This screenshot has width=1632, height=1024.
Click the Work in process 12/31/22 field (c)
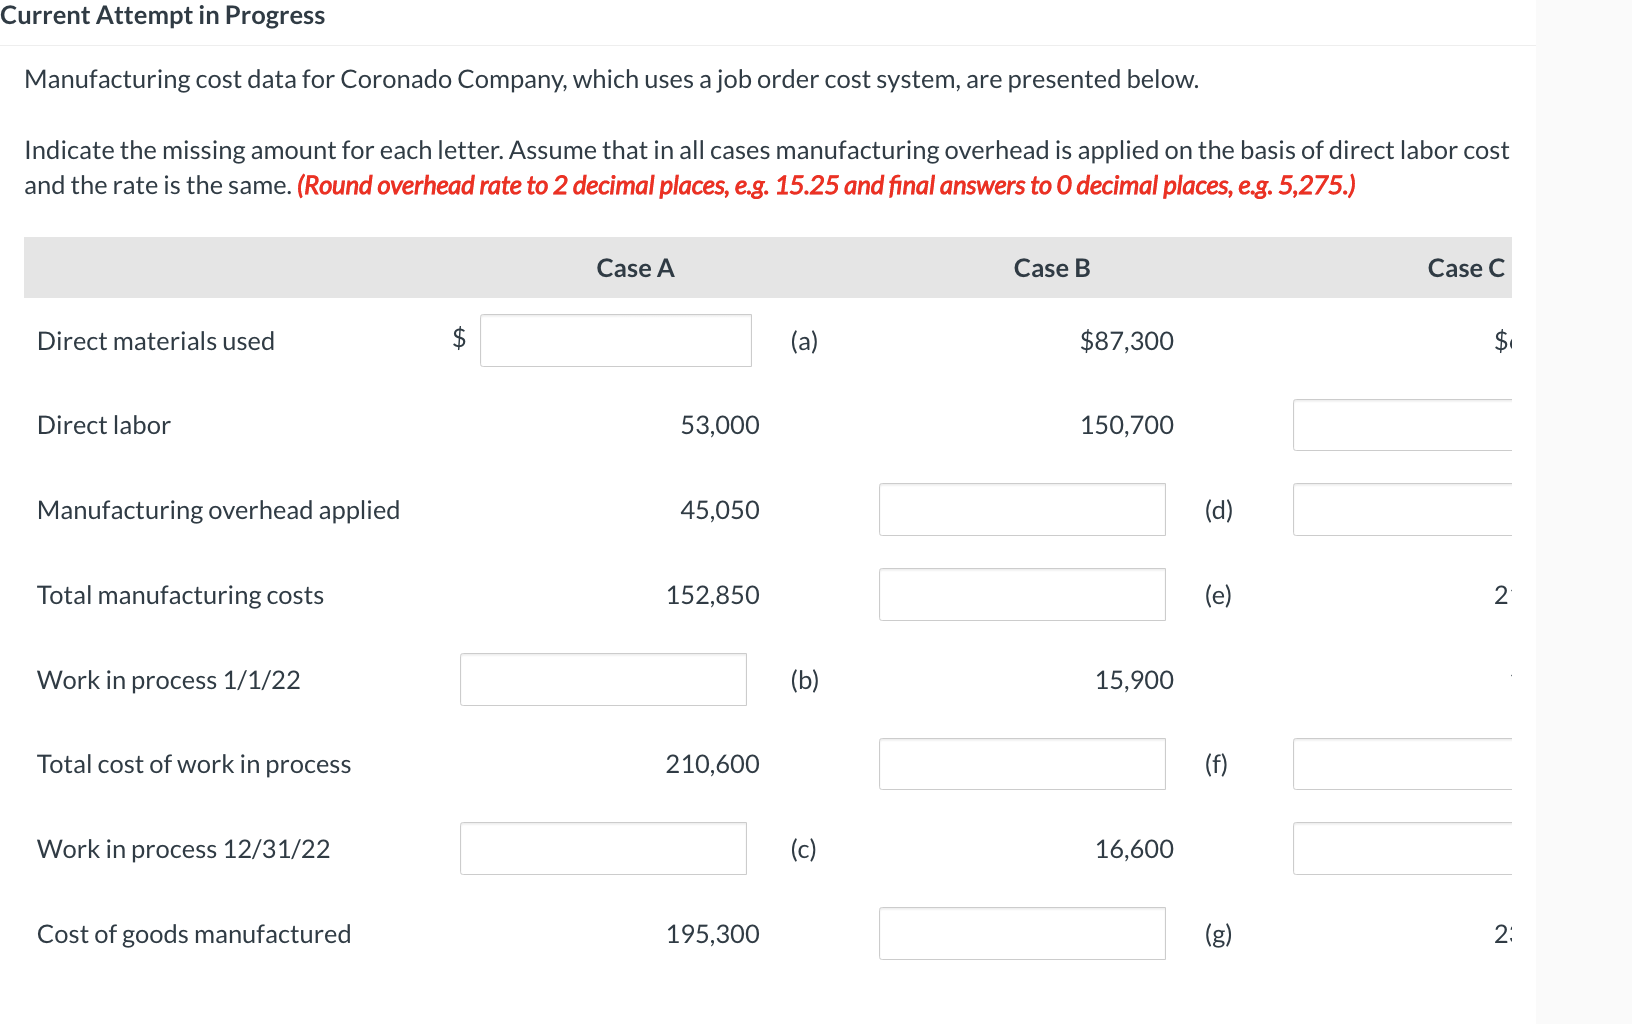click(x=603, y=848)
